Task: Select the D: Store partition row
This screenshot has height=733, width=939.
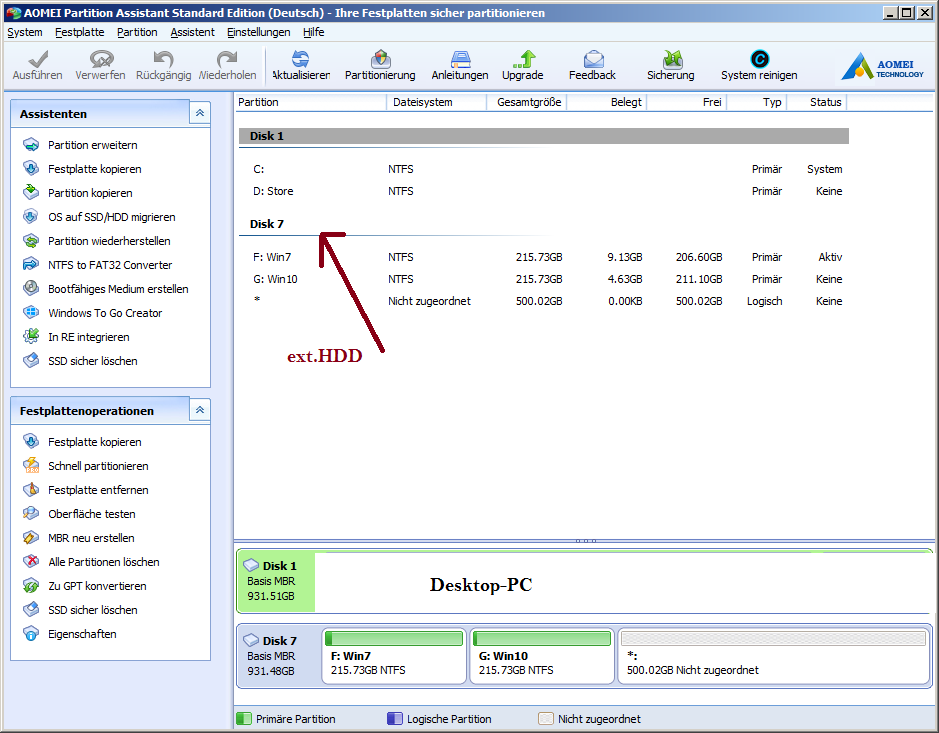Action: (x=544, y=192)
